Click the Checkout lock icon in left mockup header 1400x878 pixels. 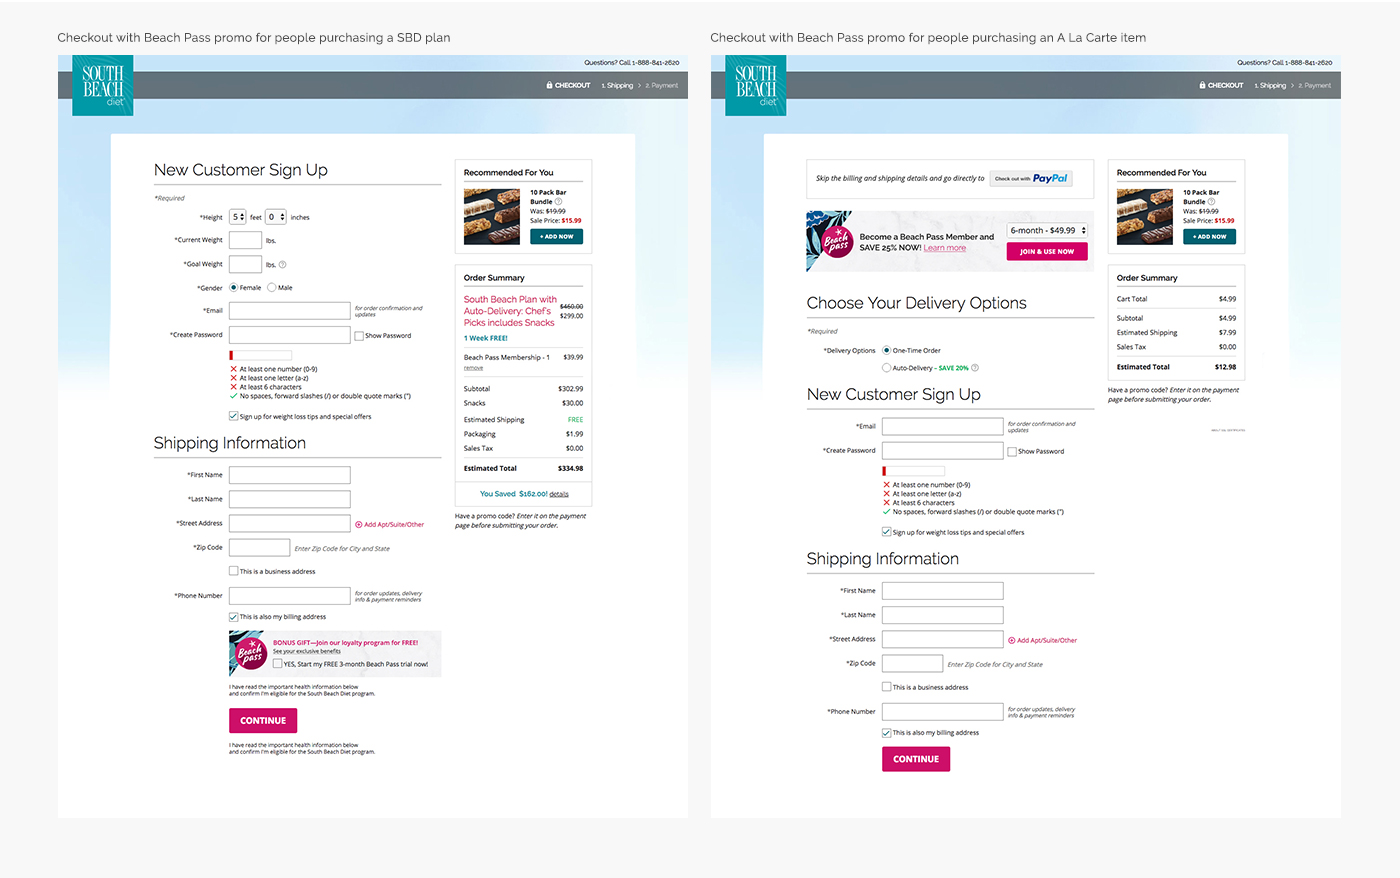coord(549,85)
